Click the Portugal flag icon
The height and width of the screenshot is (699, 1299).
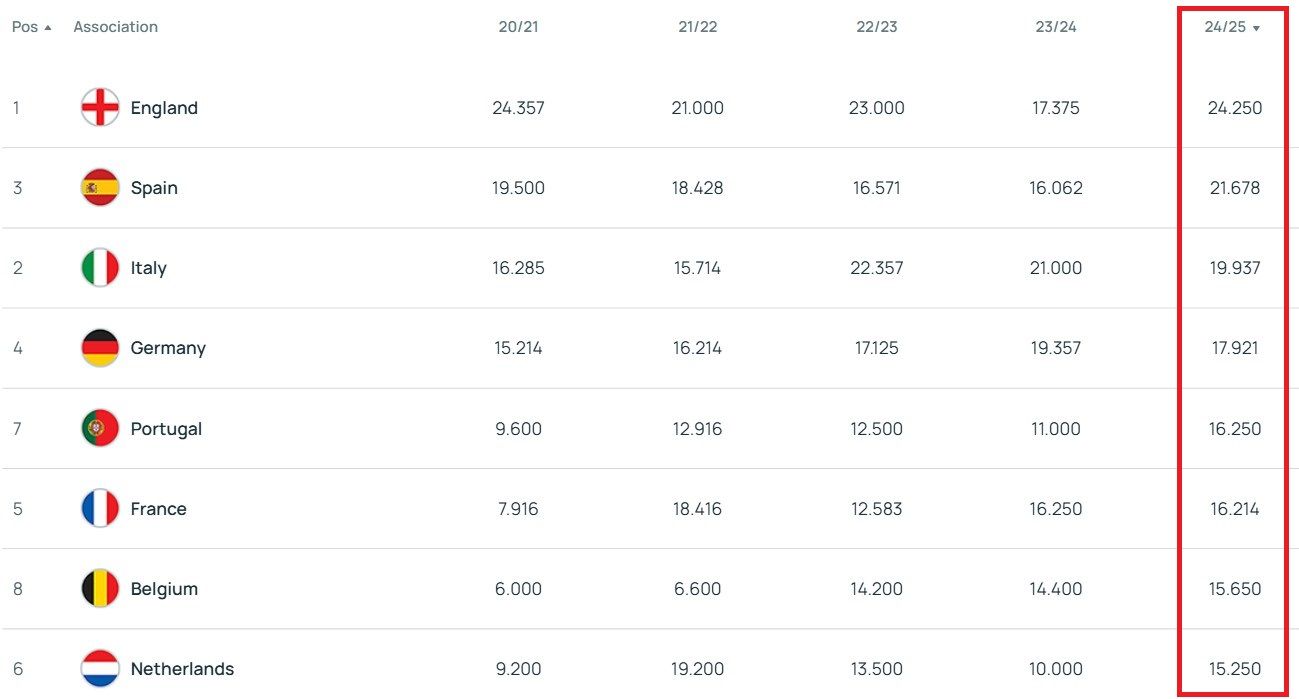100,429
